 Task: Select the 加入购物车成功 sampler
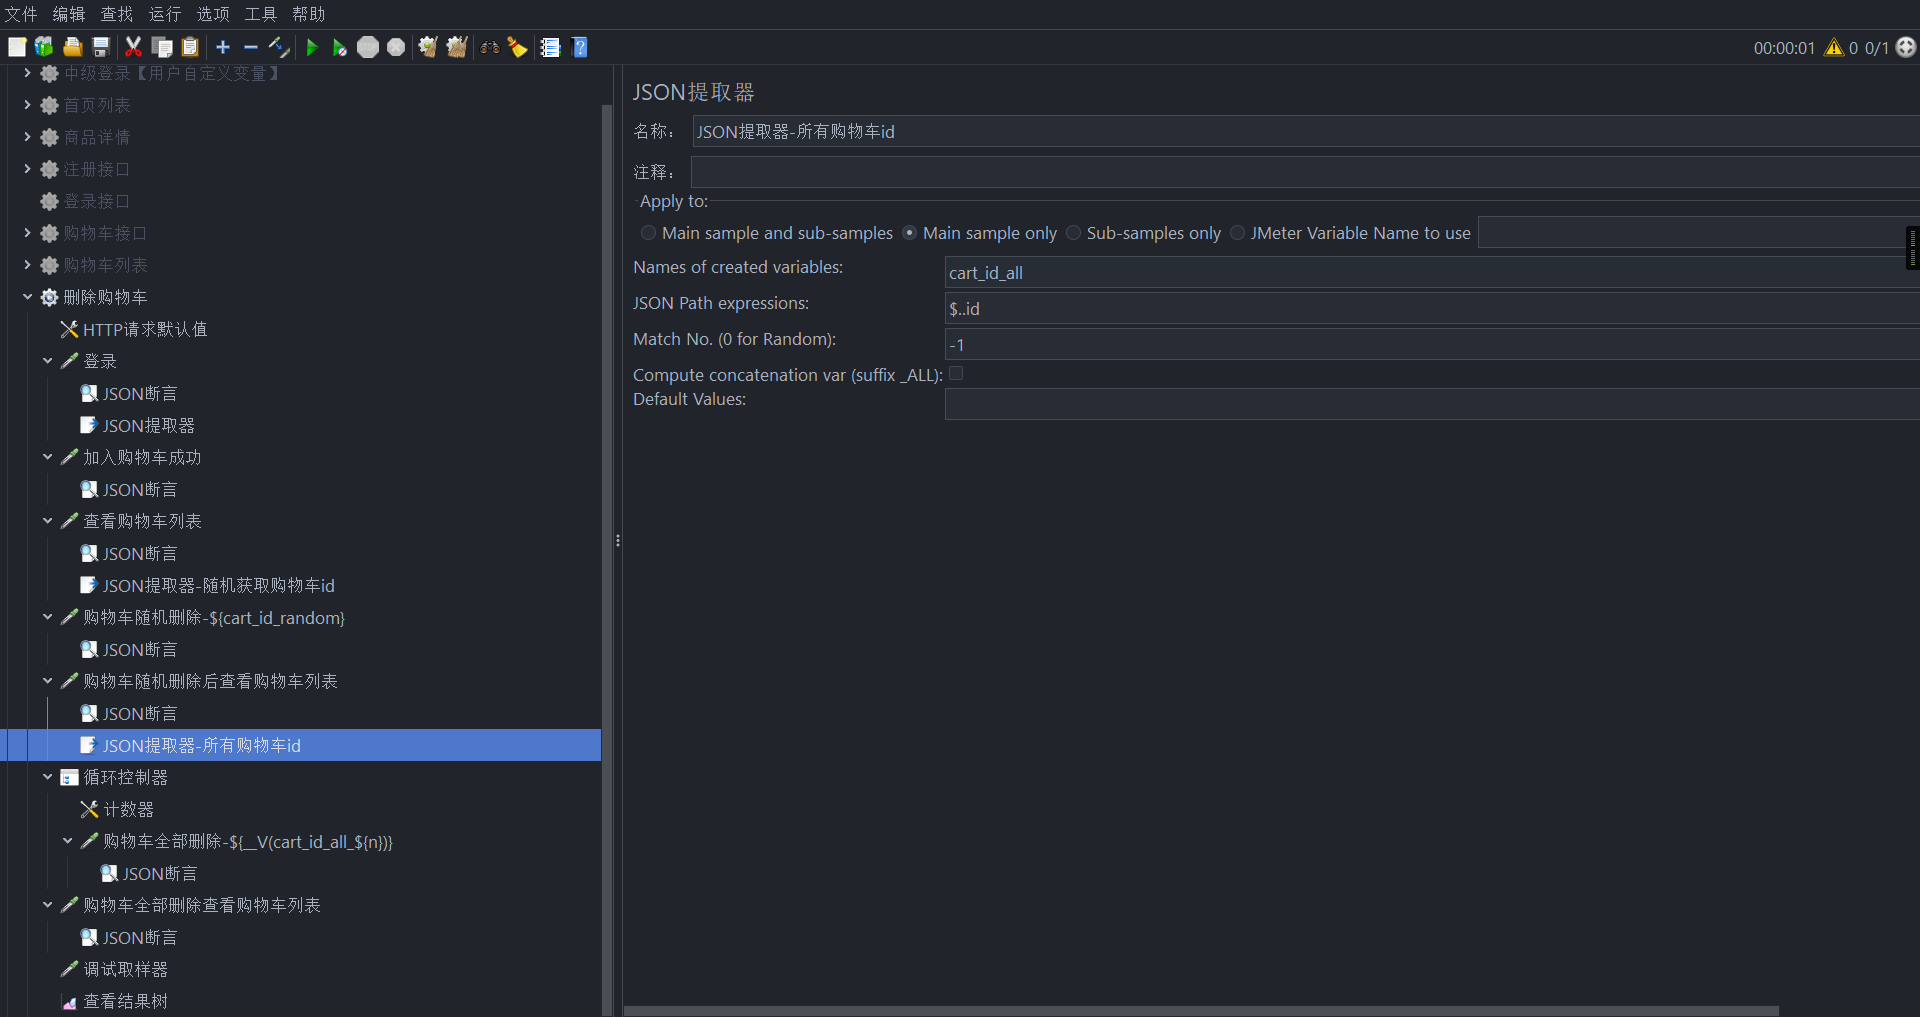(142, 457)
